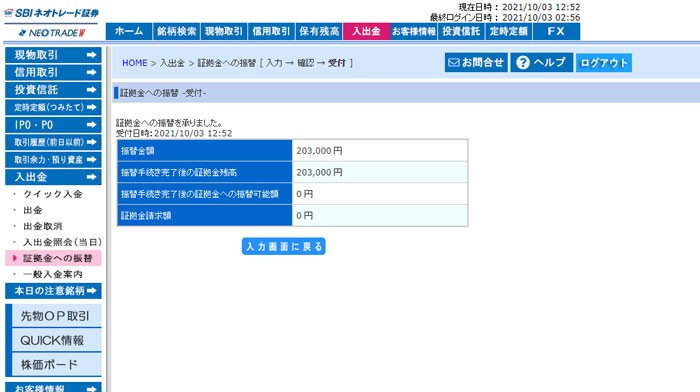Open クイック入金 sidebar link
700x392 pixels.
point(53,194)
